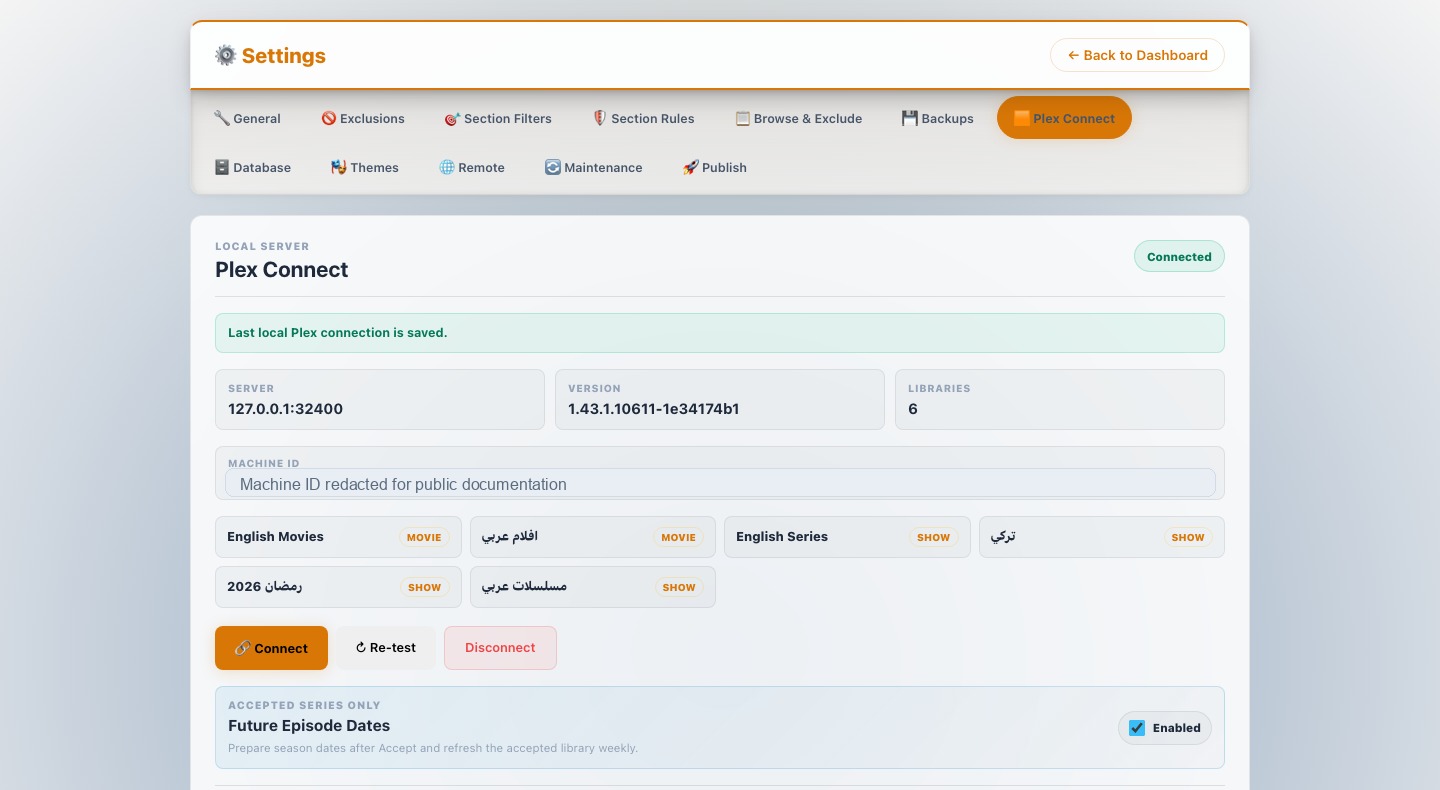Go to Section Rules tab
Image resolution: width=1440 pixels, height=790 pixels.
pyautogui.click(x=643, y=118)
